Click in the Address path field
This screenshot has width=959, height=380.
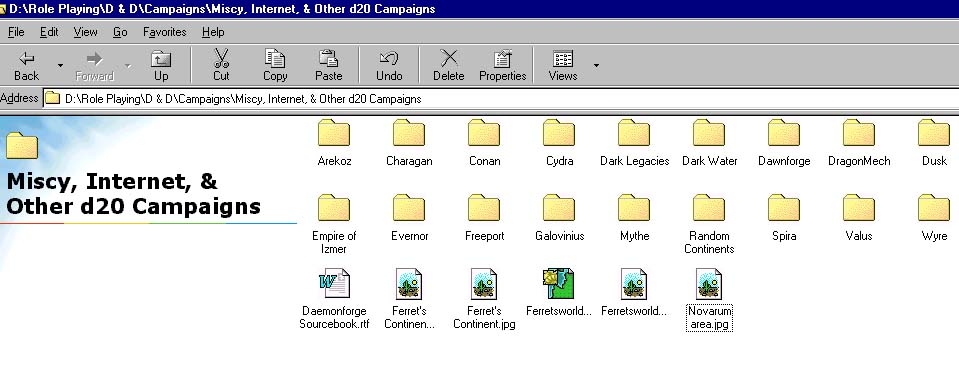500,99
